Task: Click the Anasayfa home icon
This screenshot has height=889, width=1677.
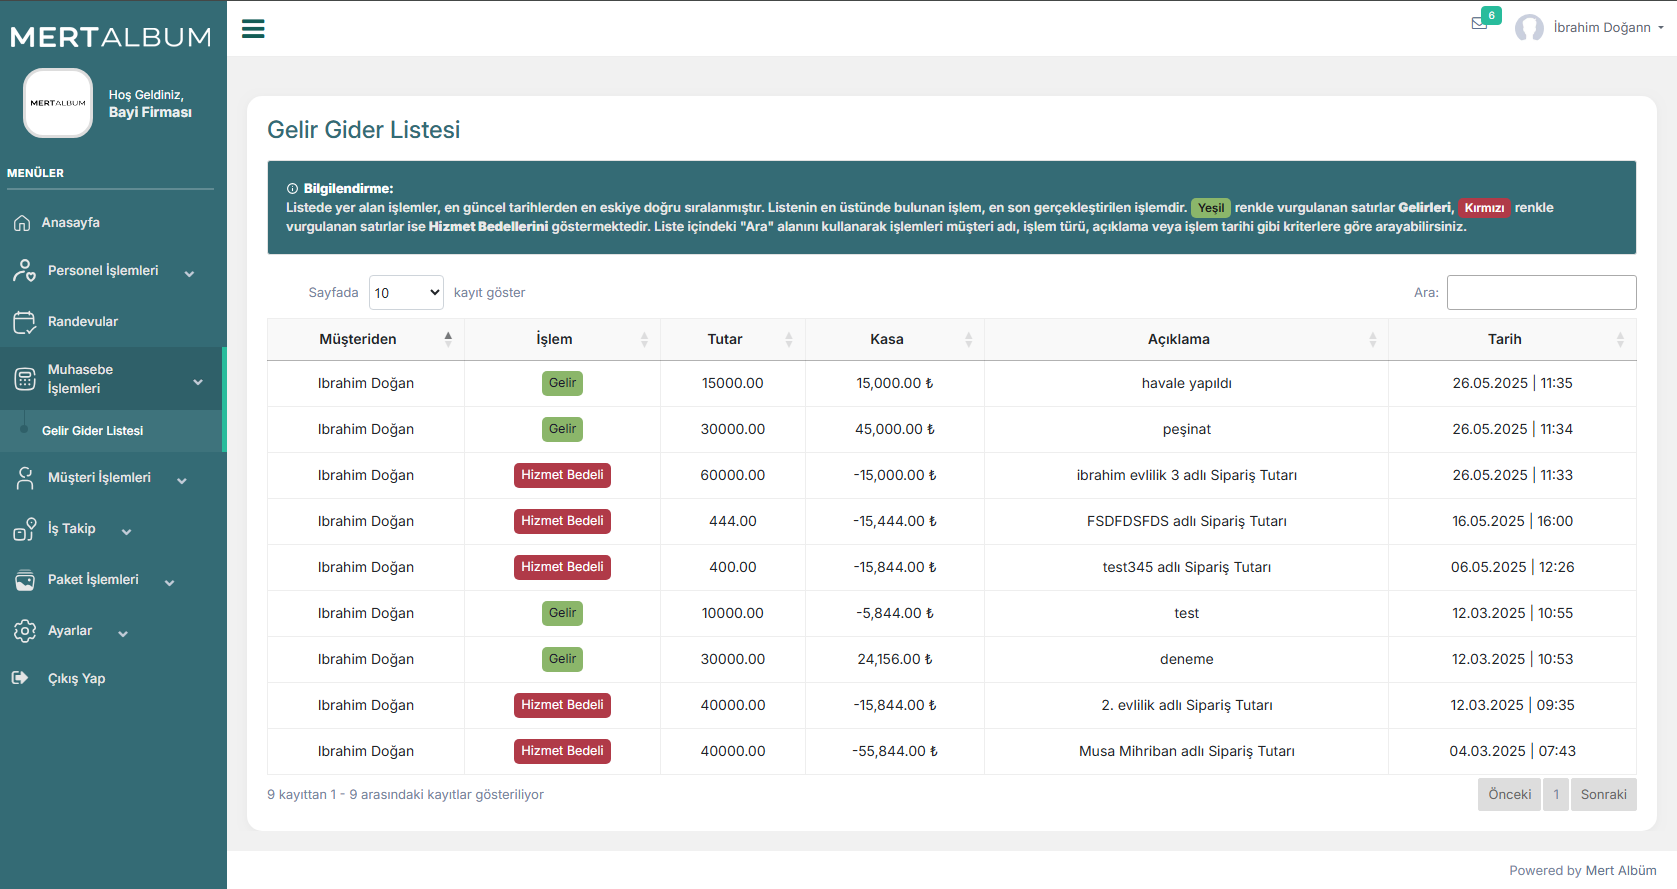Action: [x=22, y=223]
